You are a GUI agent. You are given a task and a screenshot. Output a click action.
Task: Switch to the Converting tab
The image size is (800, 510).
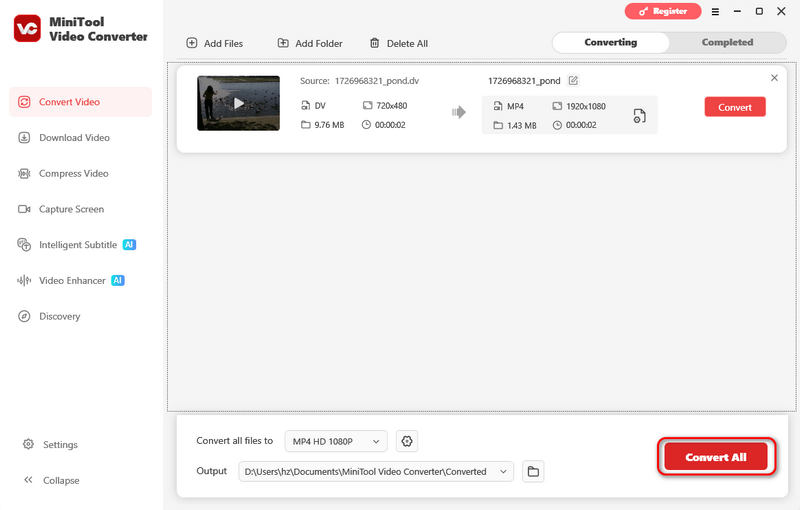[611, 42]
